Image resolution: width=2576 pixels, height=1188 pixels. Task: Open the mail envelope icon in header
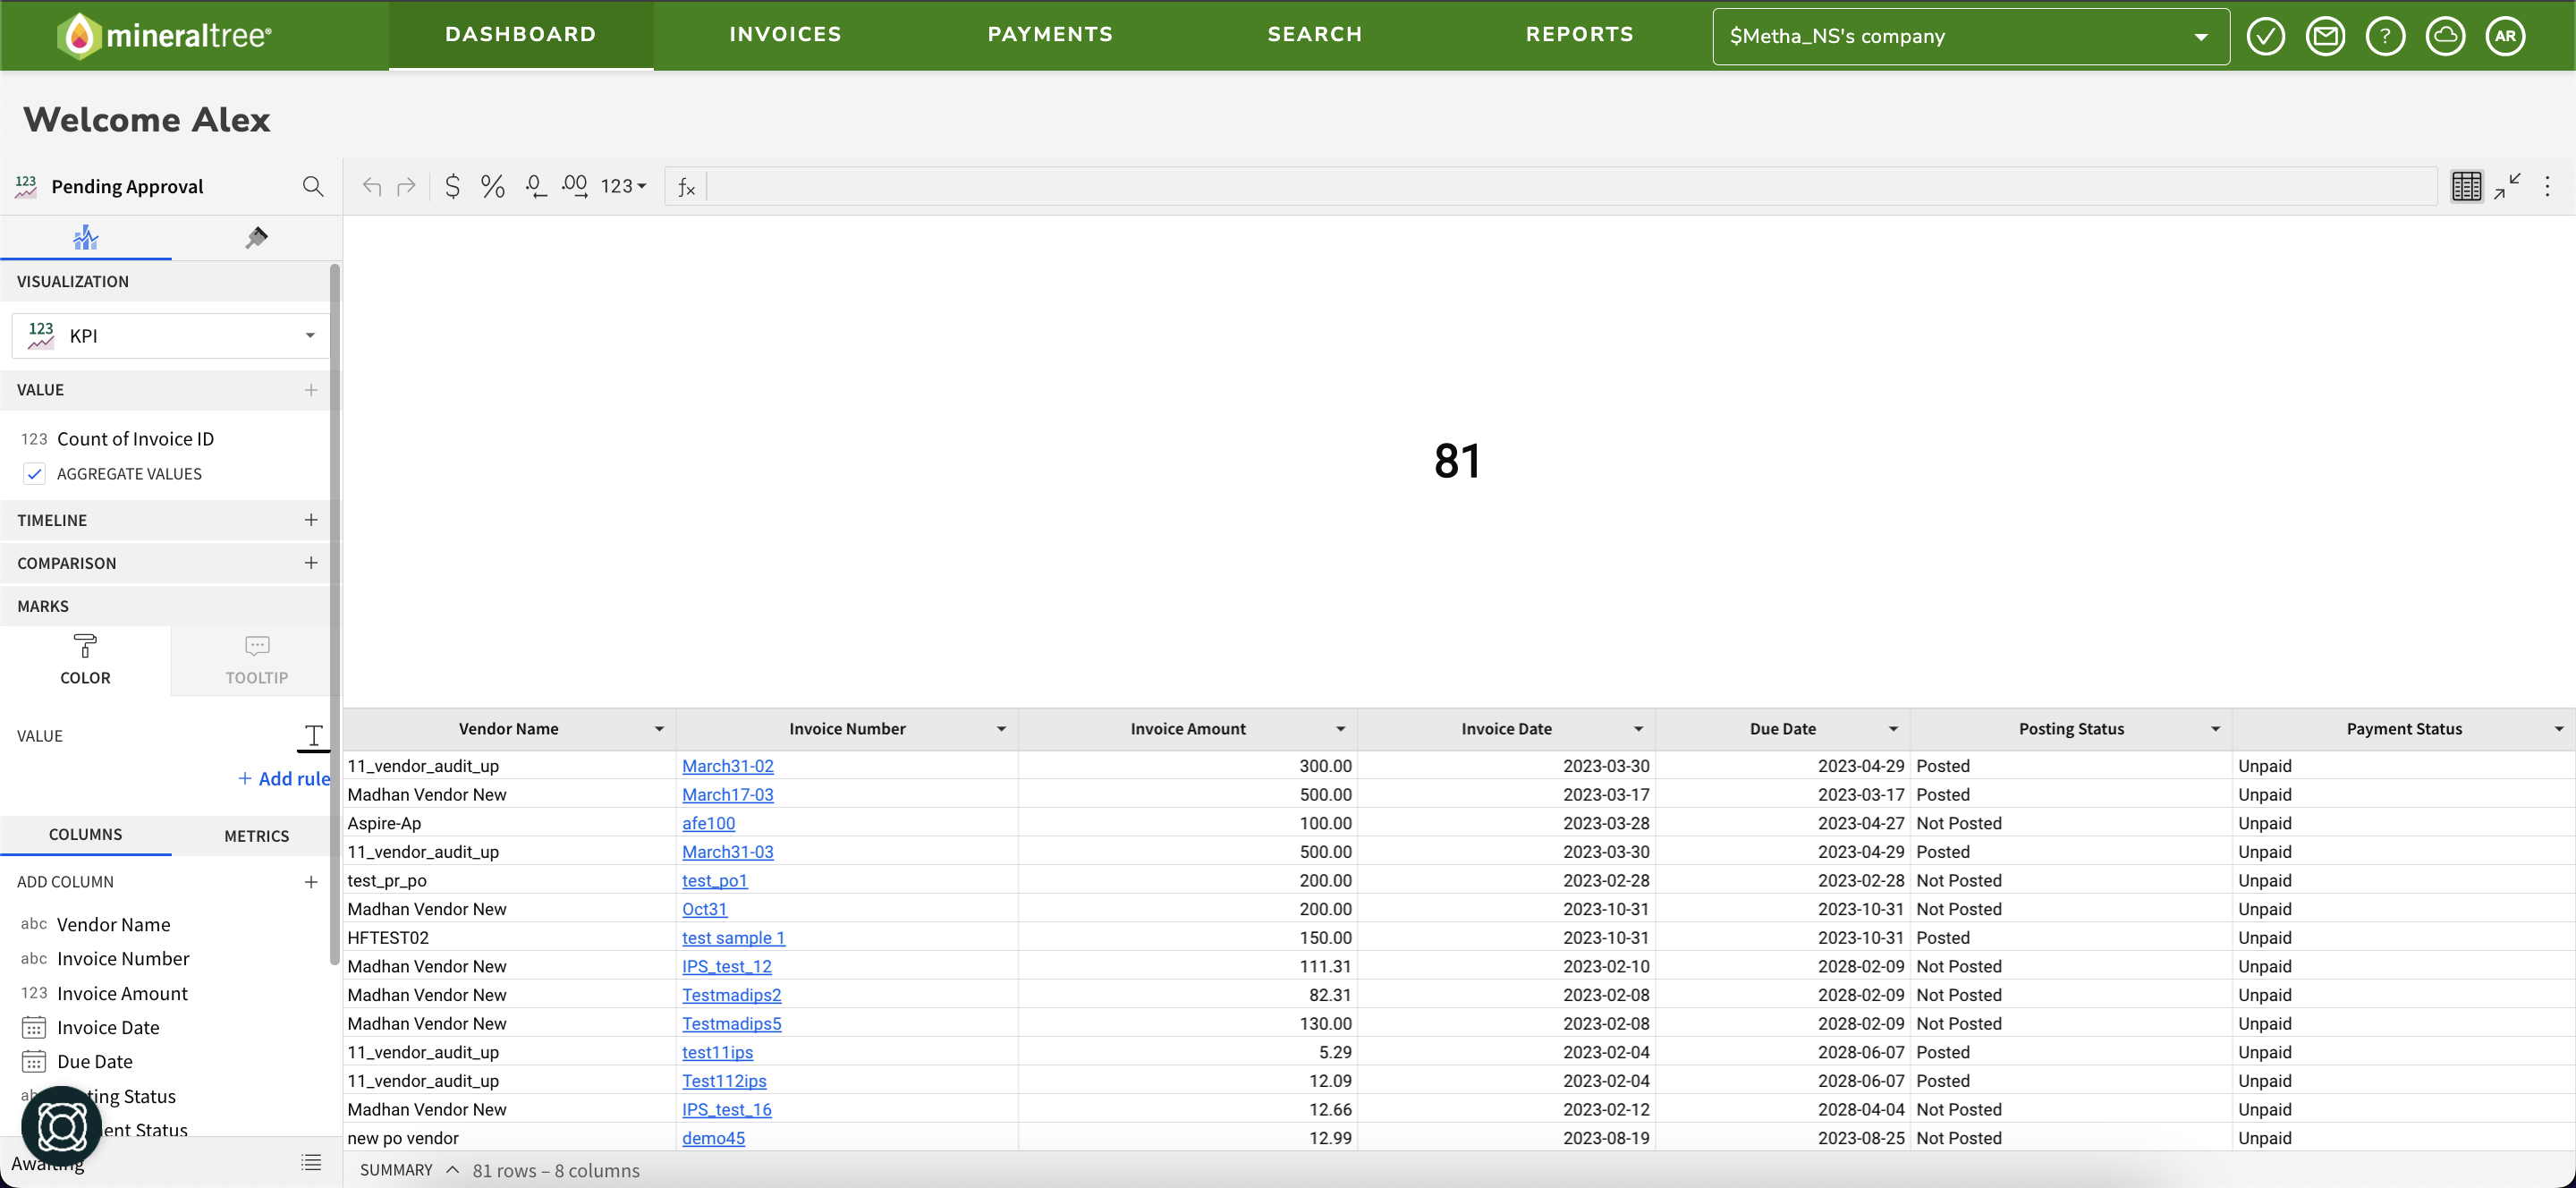[2325, 36]
